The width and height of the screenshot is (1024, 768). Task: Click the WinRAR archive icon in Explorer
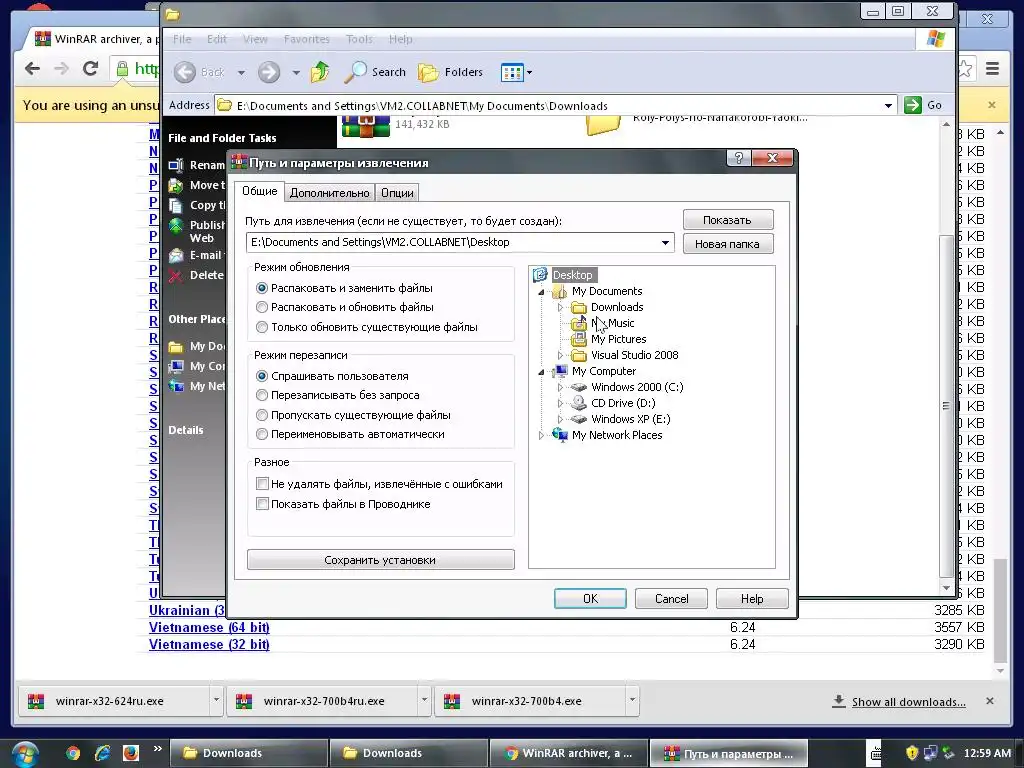tap(366, 125)
